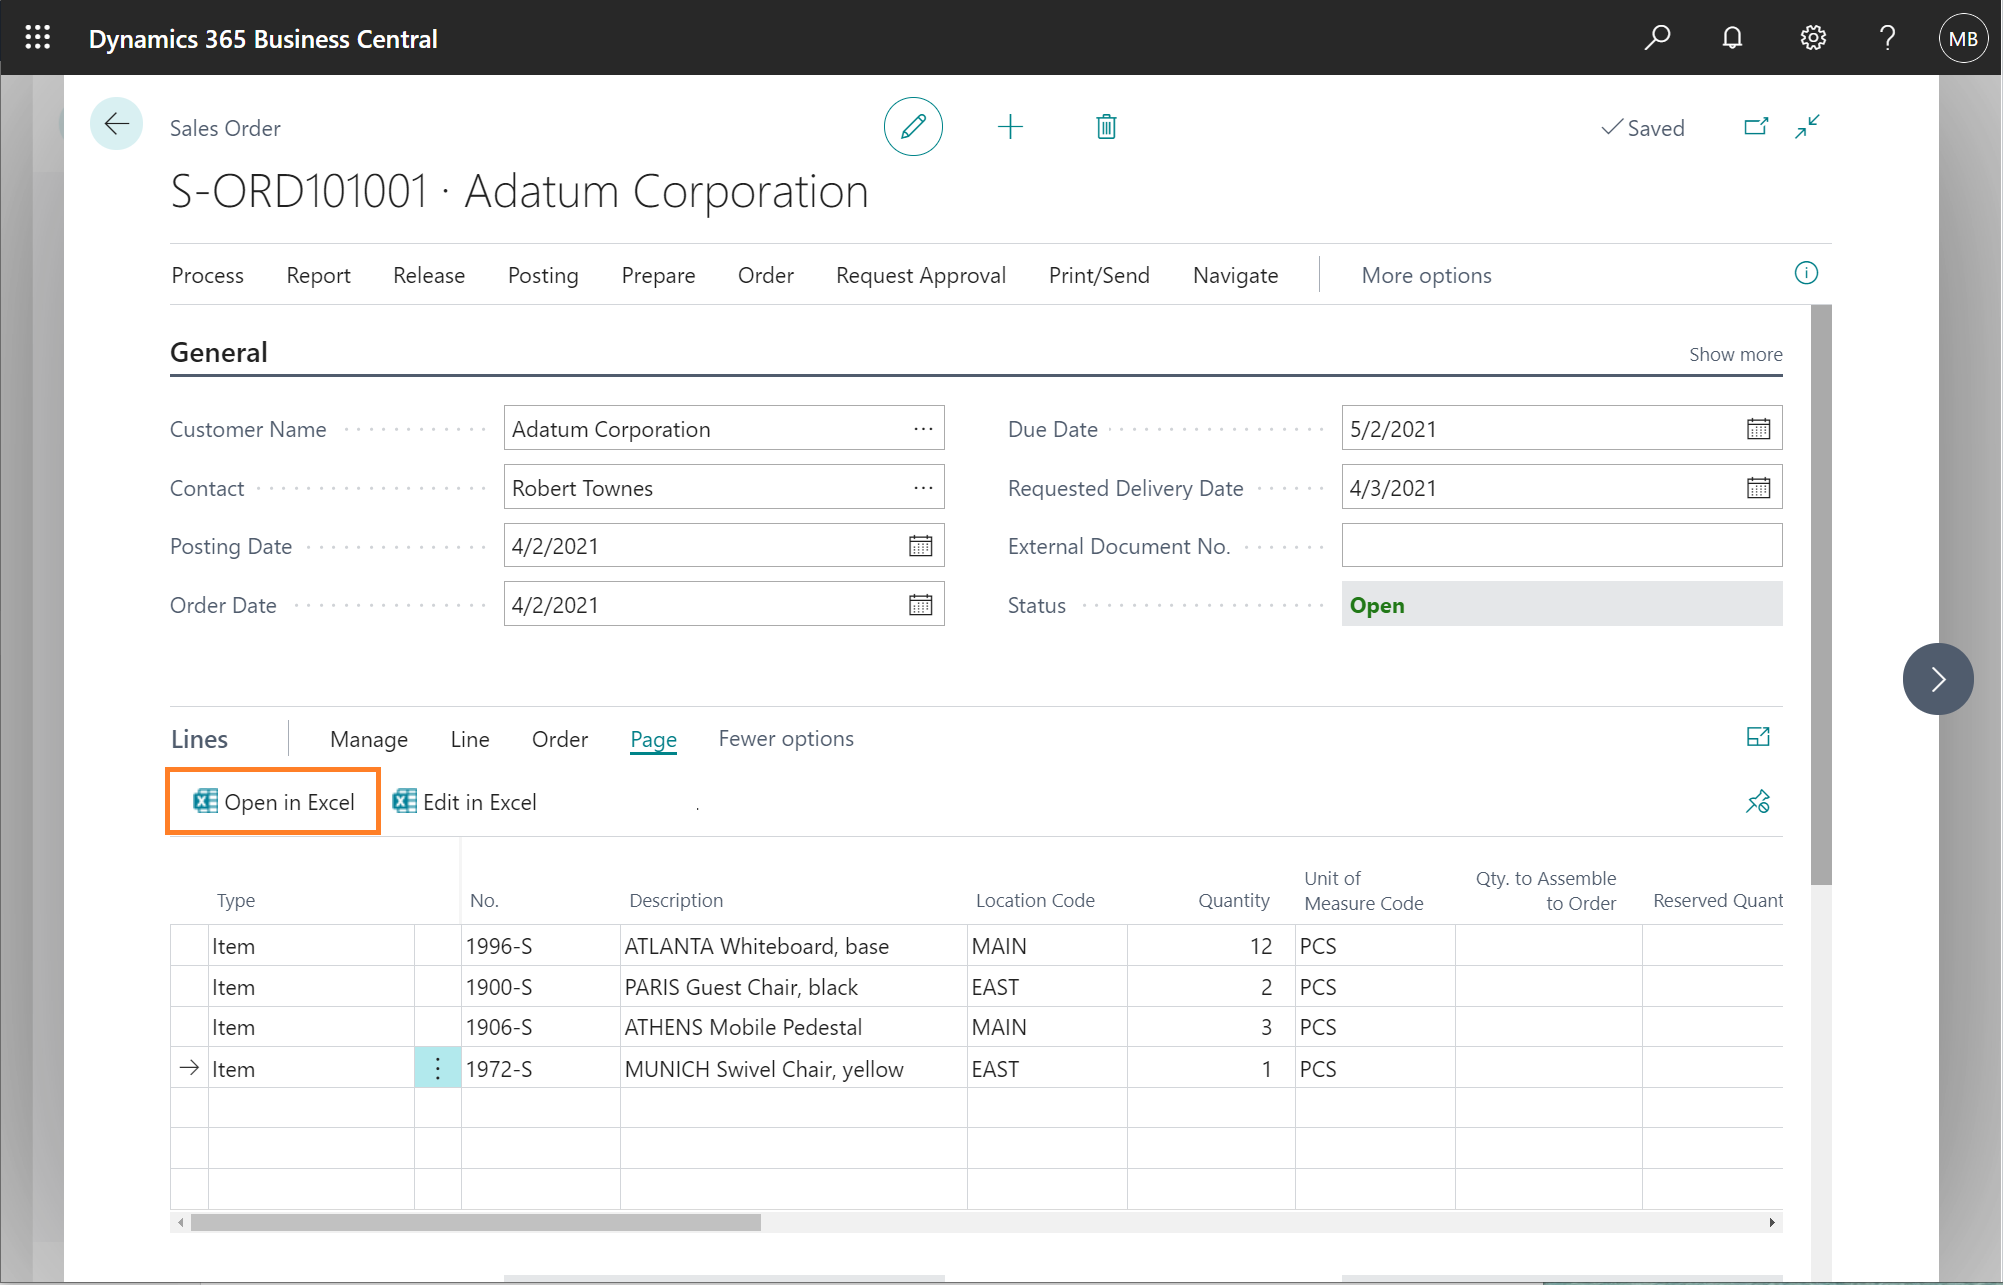2003x1285 pixels.
Task: Click the More options menu item
Action: coord(1426,275)
